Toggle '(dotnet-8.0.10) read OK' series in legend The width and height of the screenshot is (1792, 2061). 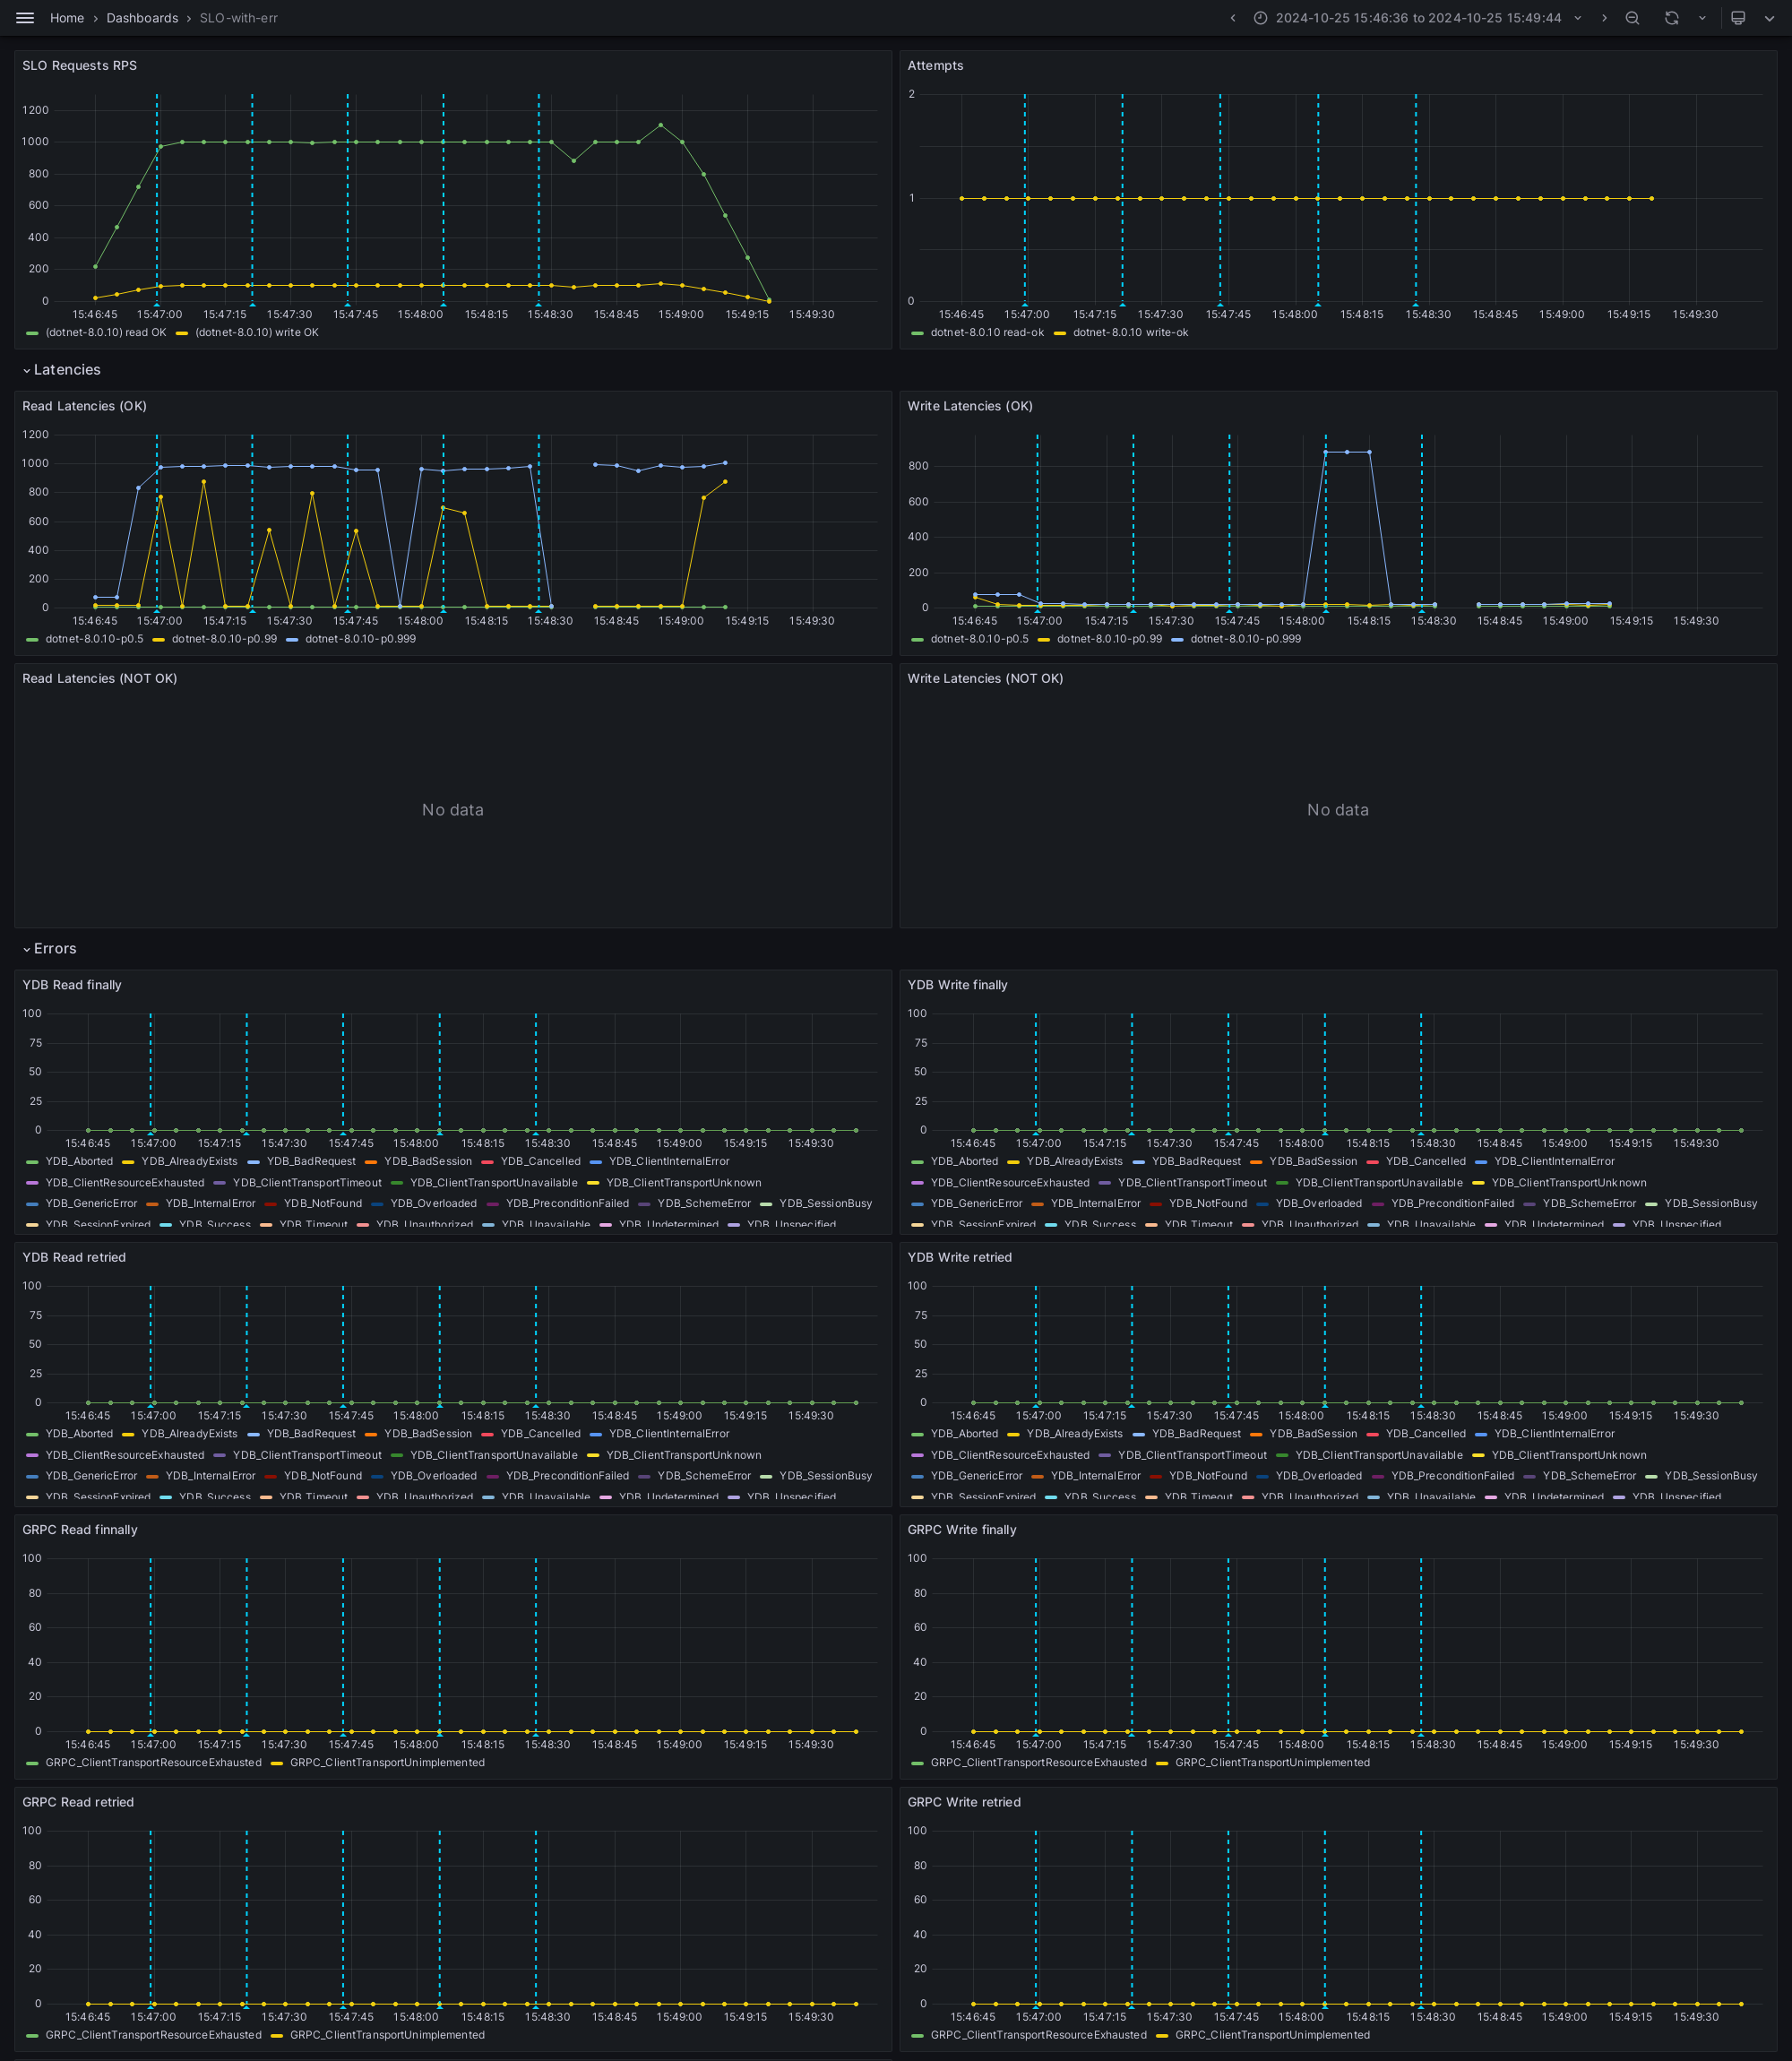(106, 333)
